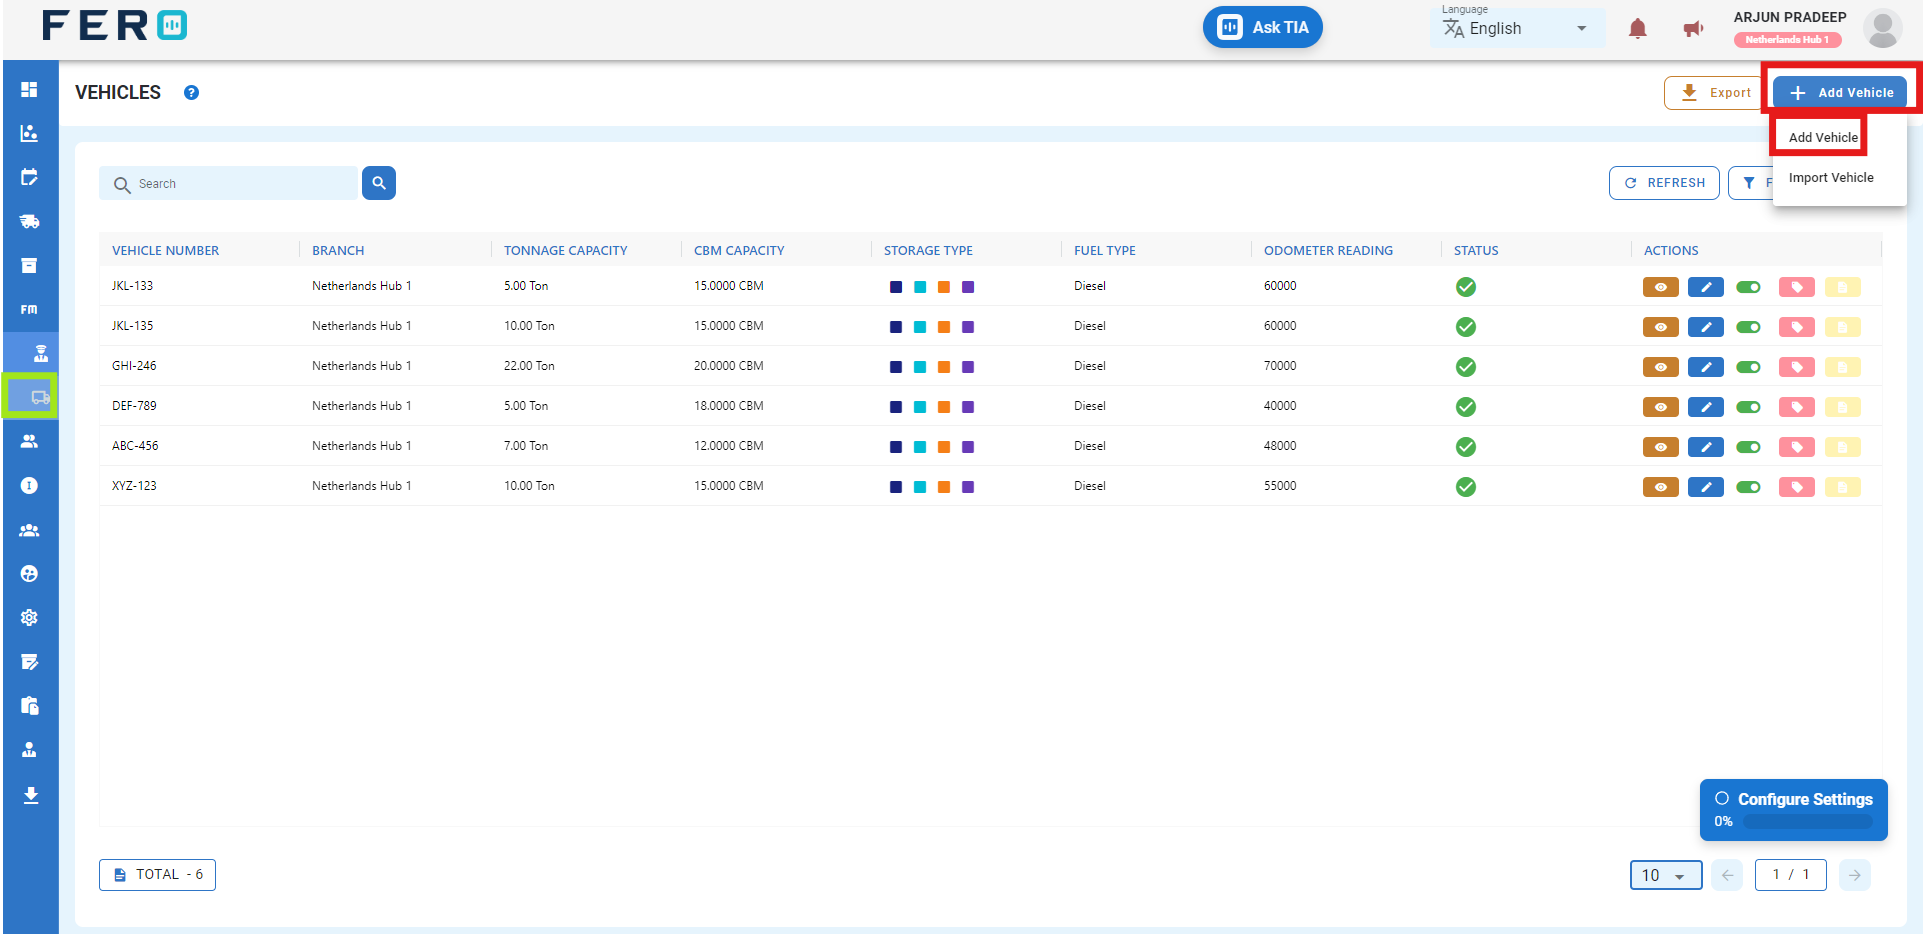Open the note edit icon in sidebar
Image resolution: width=1923 pixels, height=934 pixels.
pos(29,661)
